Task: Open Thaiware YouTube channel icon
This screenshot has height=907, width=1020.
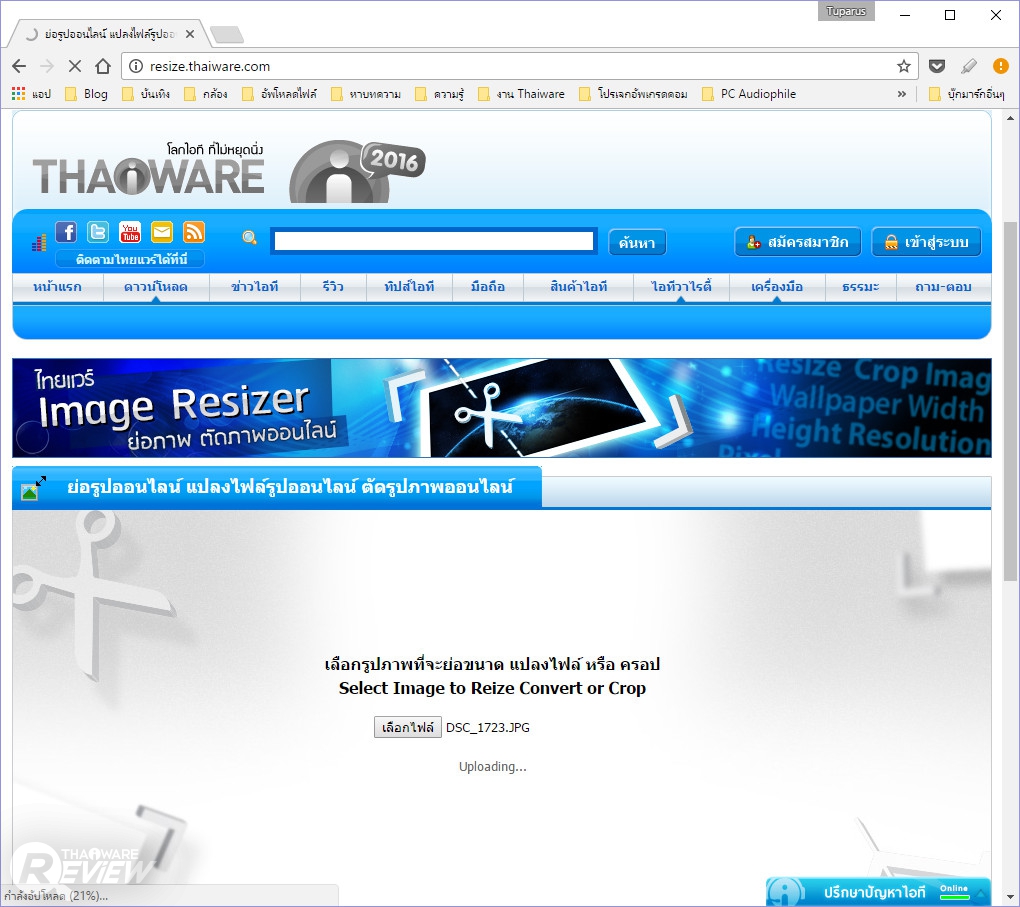Action: (x=130, y=232)
